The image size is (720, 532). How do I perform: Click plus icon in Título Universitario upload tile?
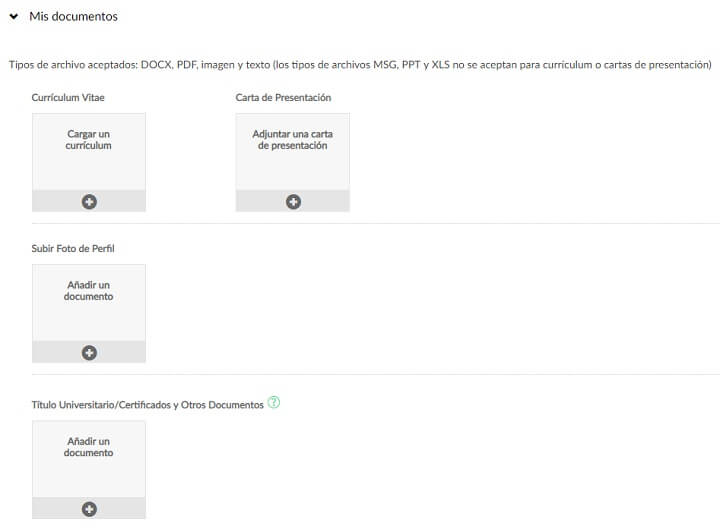point(89,509)
